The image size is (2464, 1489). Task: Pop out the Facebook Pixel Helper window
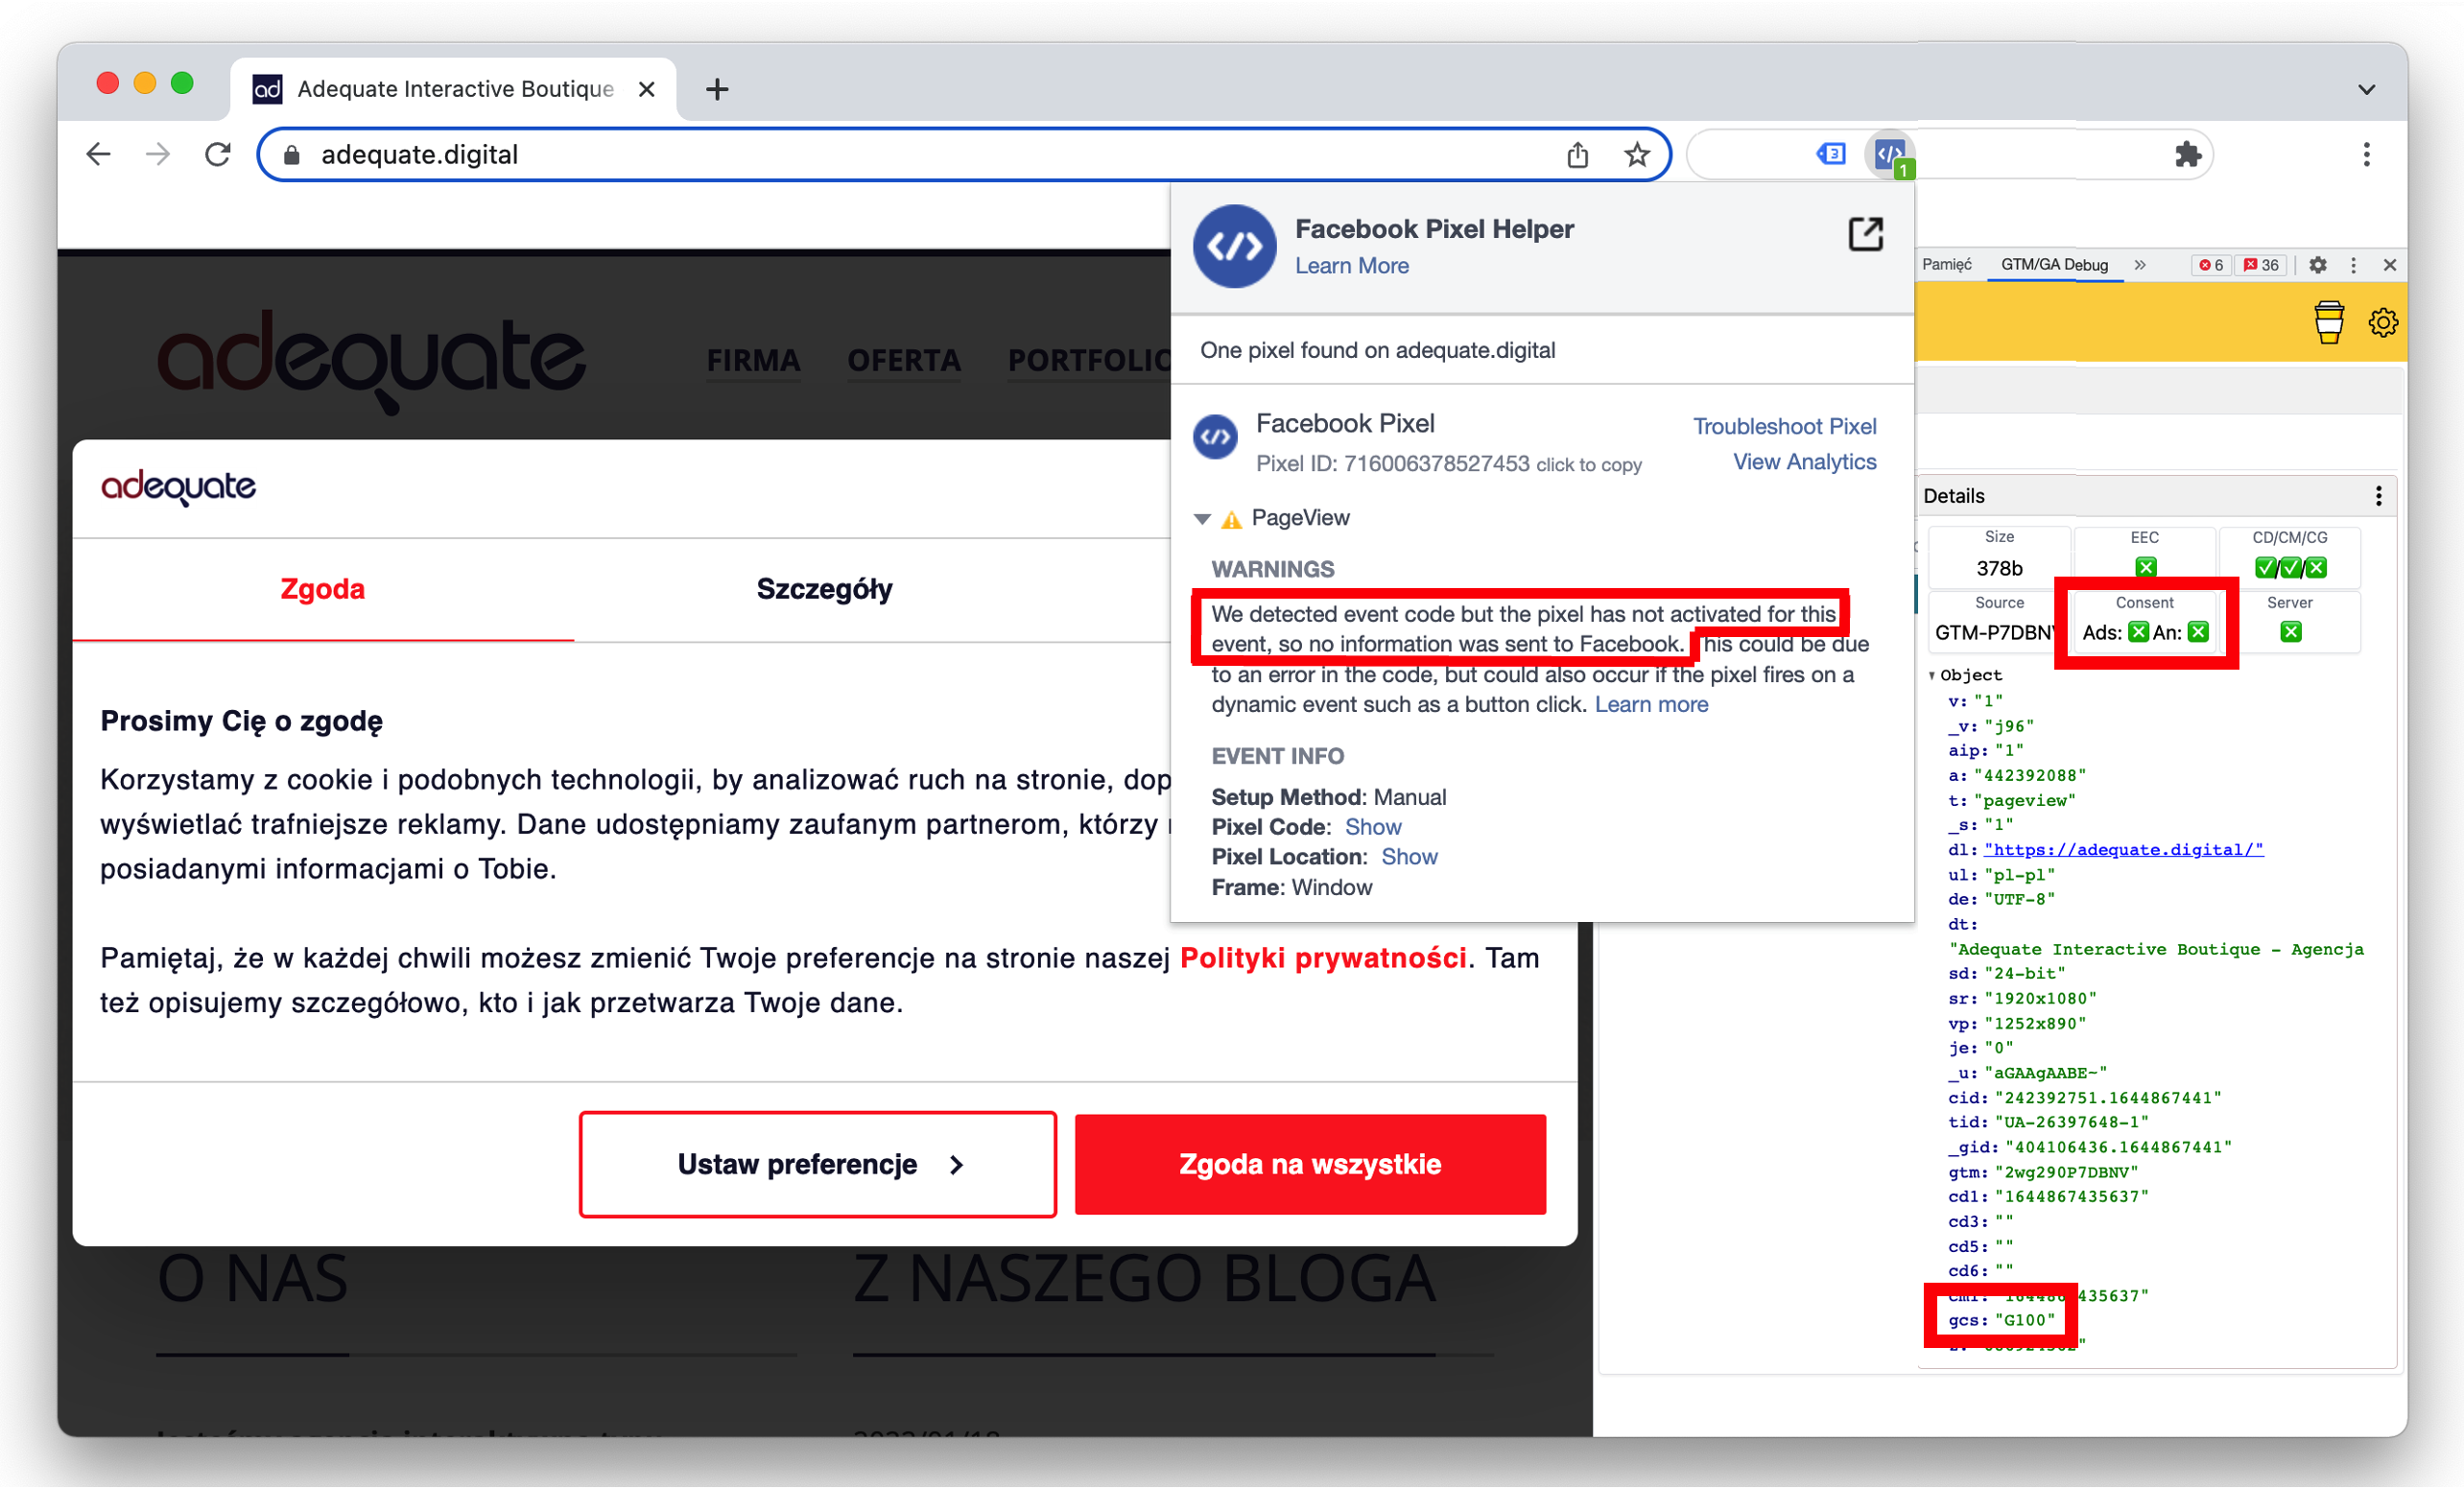1865,234
